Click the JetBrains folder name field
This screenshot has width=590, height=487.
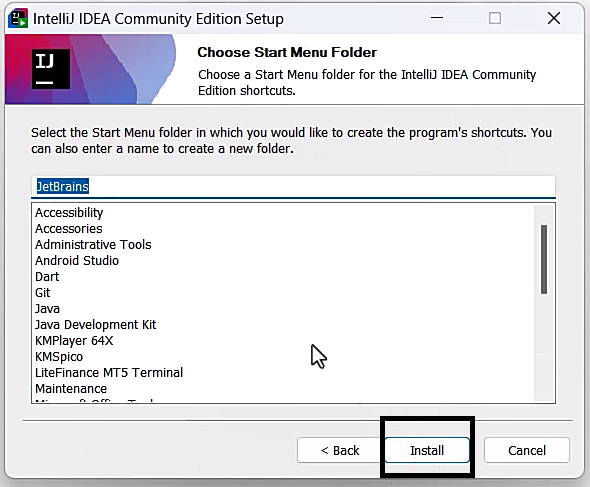point(293,187)
